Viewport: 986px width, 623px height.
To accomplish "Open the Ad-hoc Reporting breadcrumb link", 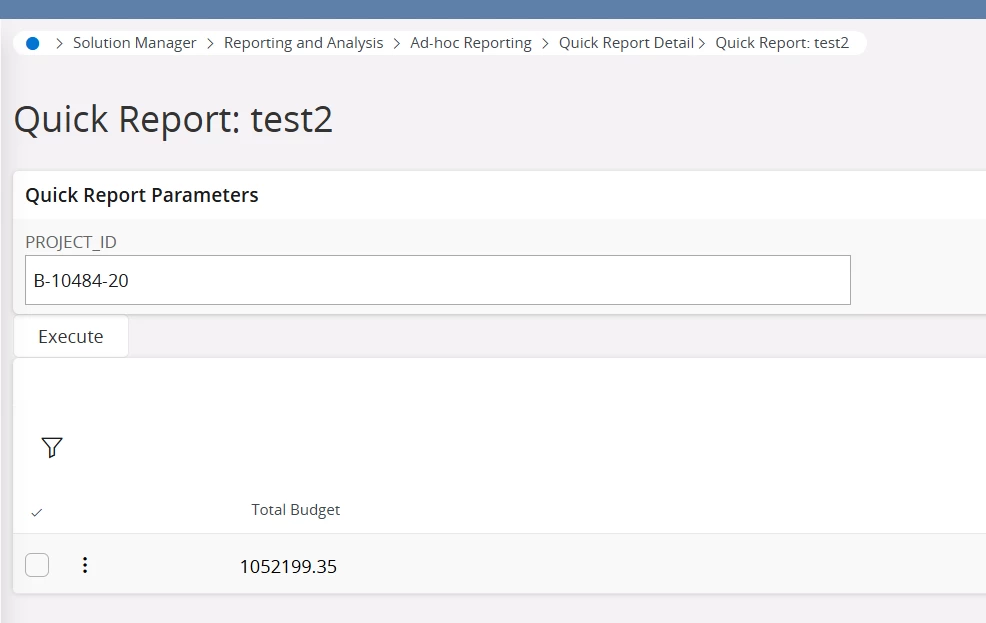I will 471,43.
